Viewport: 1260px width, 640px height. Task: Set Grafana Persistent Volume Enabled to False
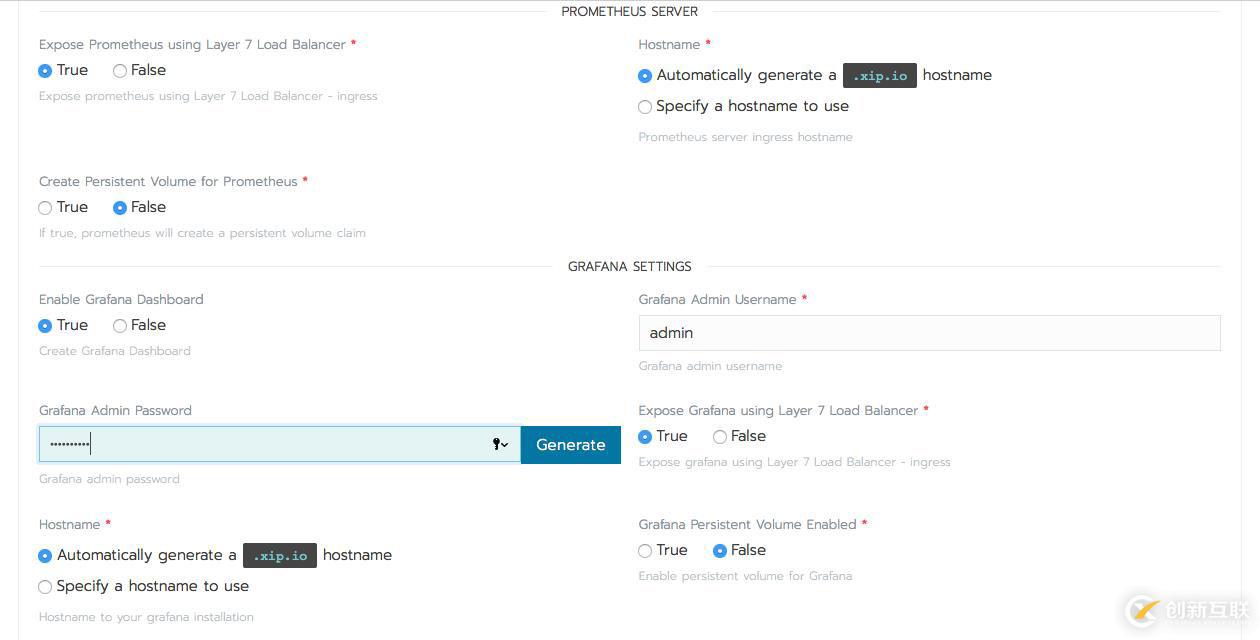720,551
